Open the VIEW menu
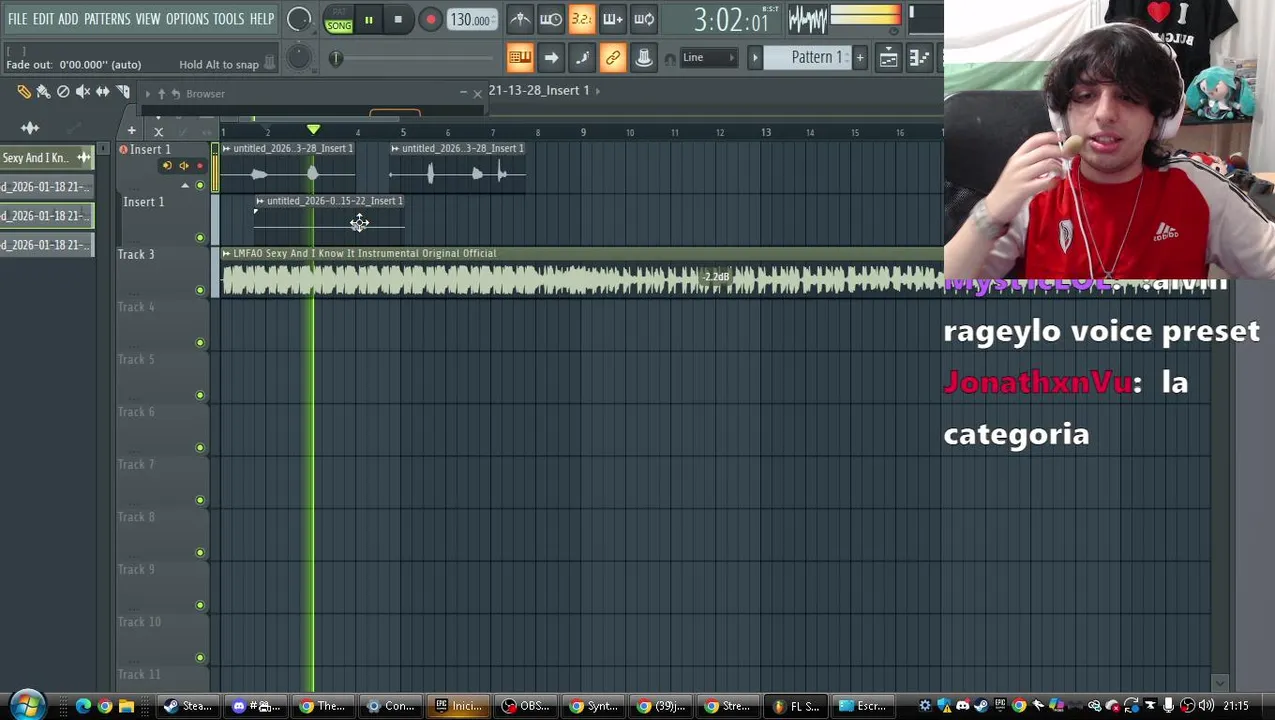This screenshot has height=720, width=1275. click(x=148, y=19)
